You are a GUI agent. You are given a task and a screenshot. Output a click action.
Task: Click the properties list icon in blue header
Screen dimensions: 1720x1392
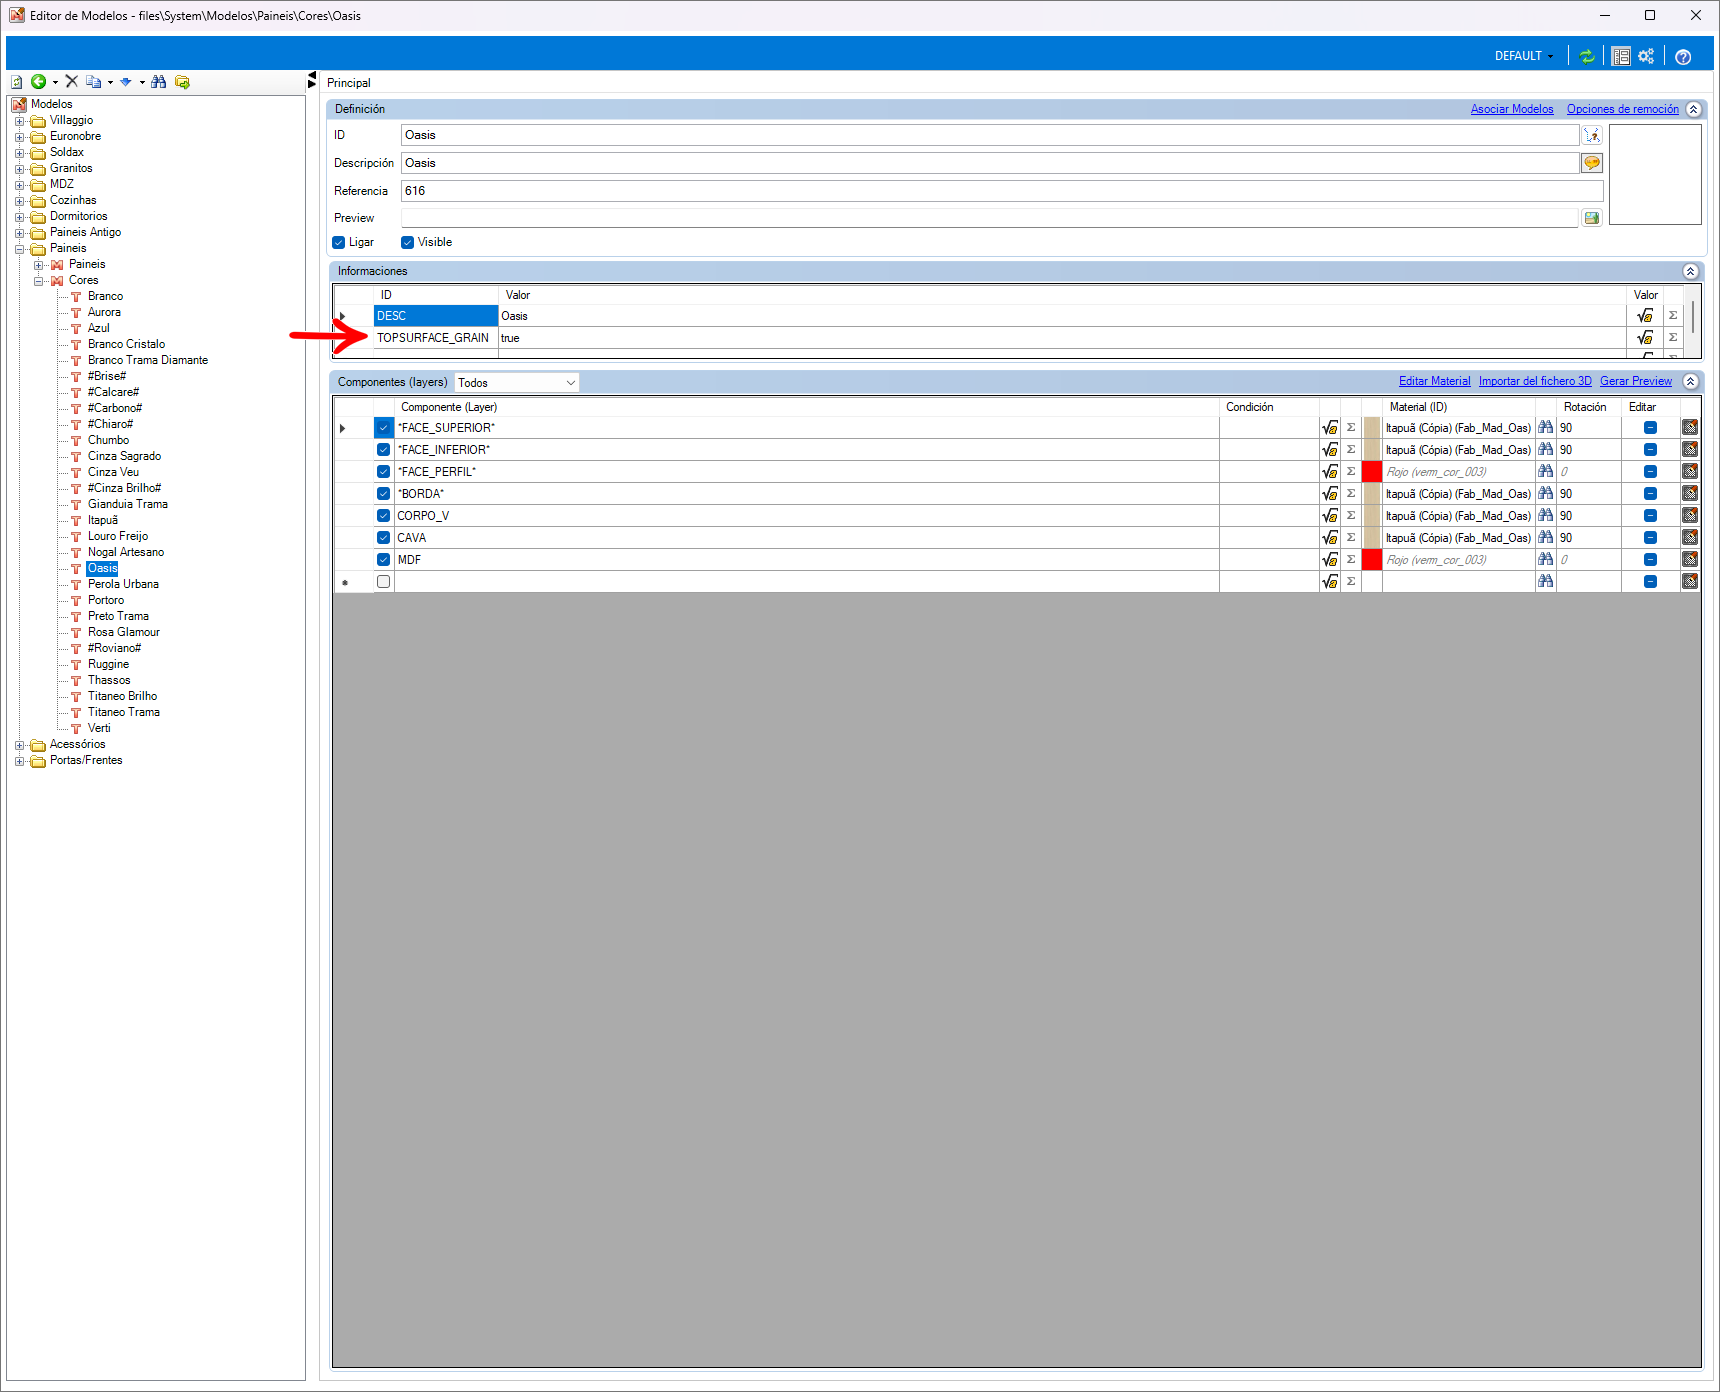point(1621,56)
